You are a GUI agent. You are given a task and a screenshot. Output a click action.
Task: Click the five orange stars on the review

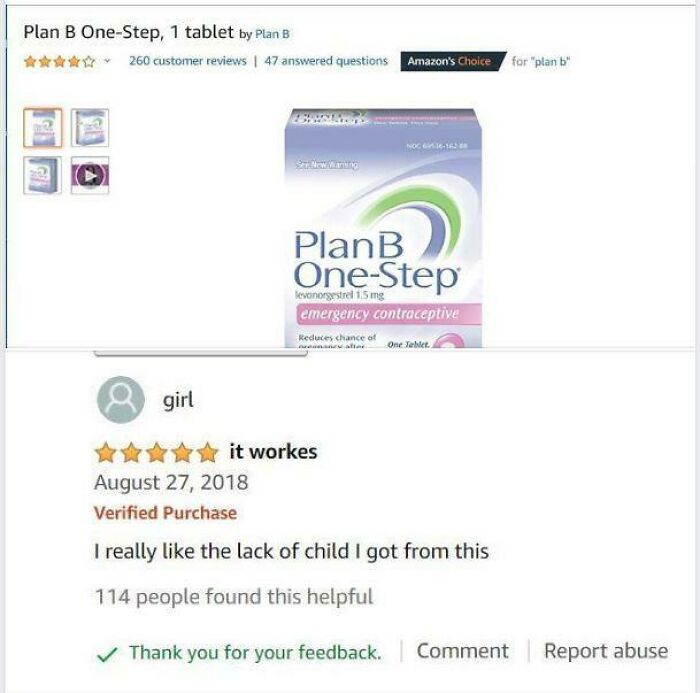click(156, 453)
